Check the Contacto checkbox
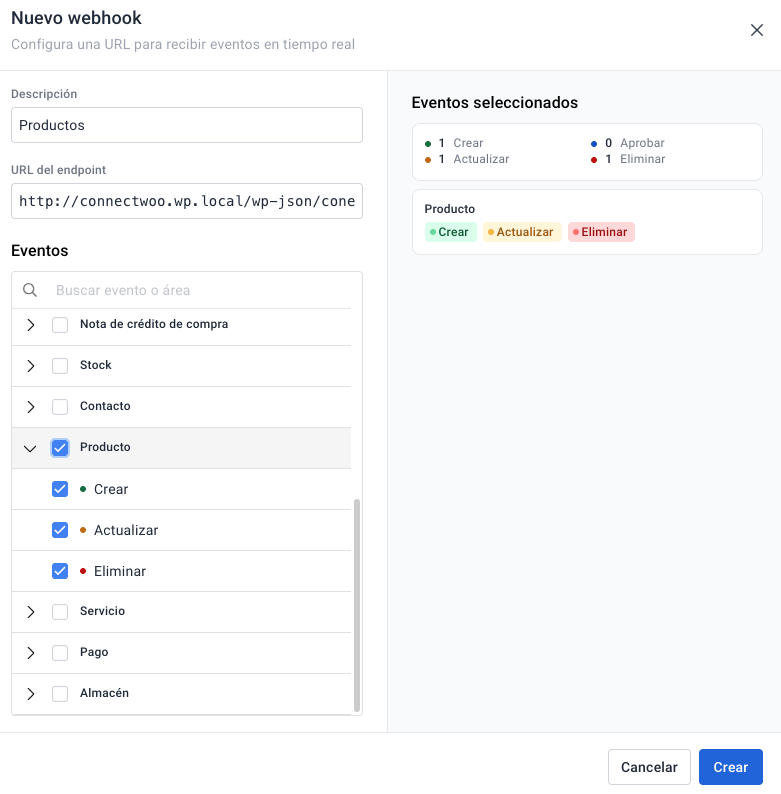The image size is (781, 794). [x=60, y=407]
